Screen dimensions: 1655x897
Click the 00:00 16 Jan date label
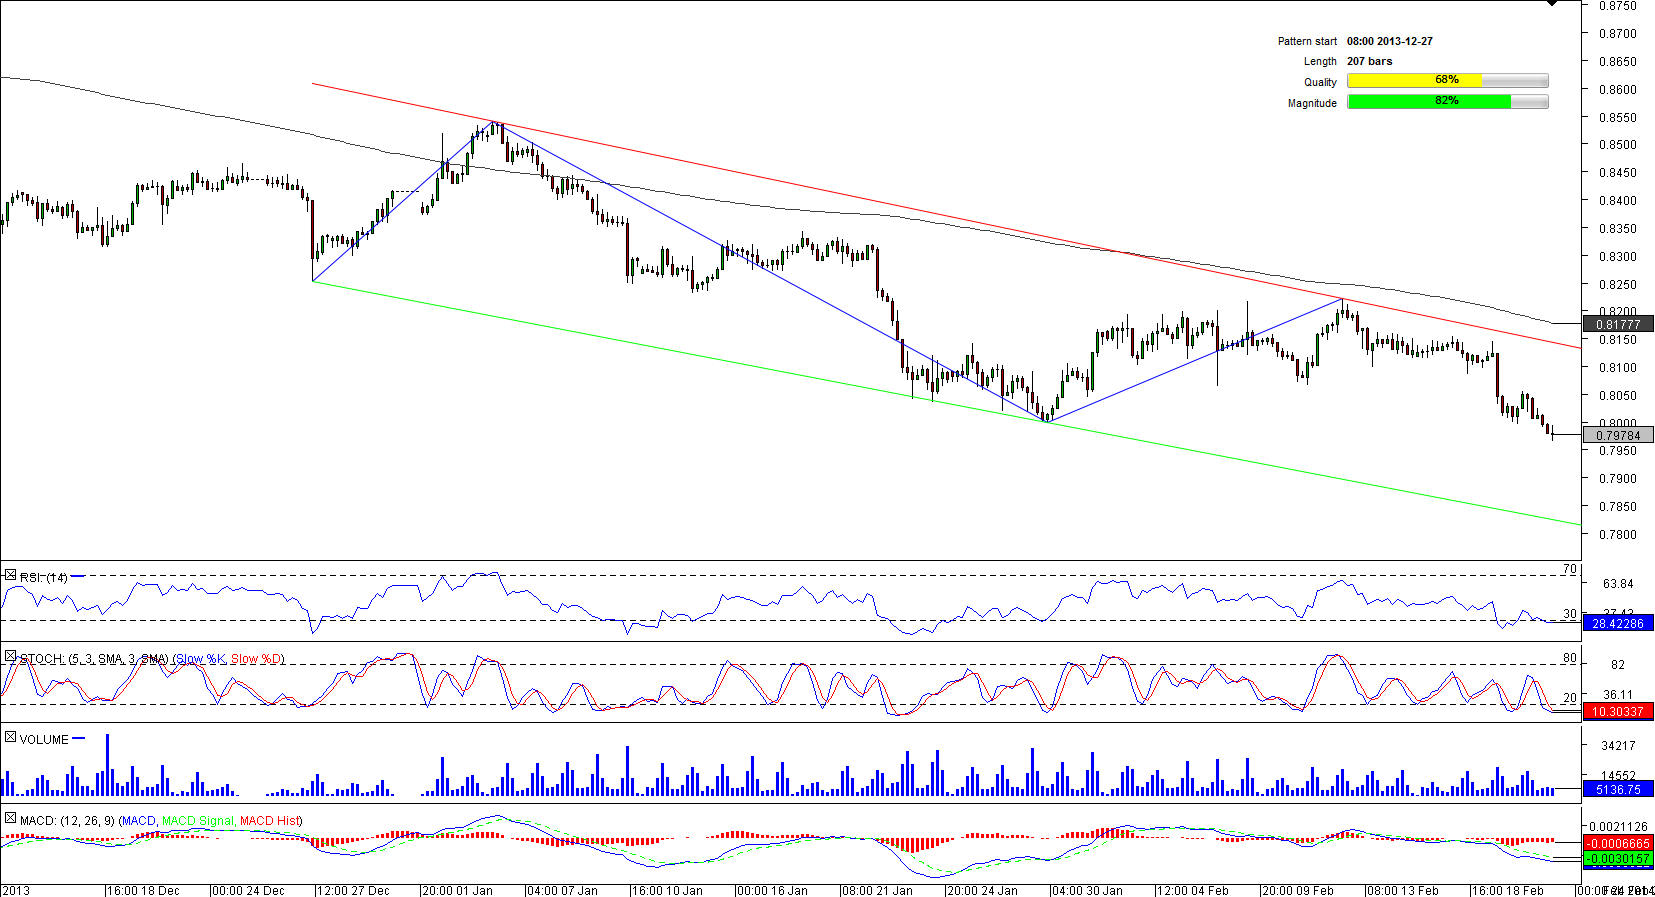click(x=773, y=890)
